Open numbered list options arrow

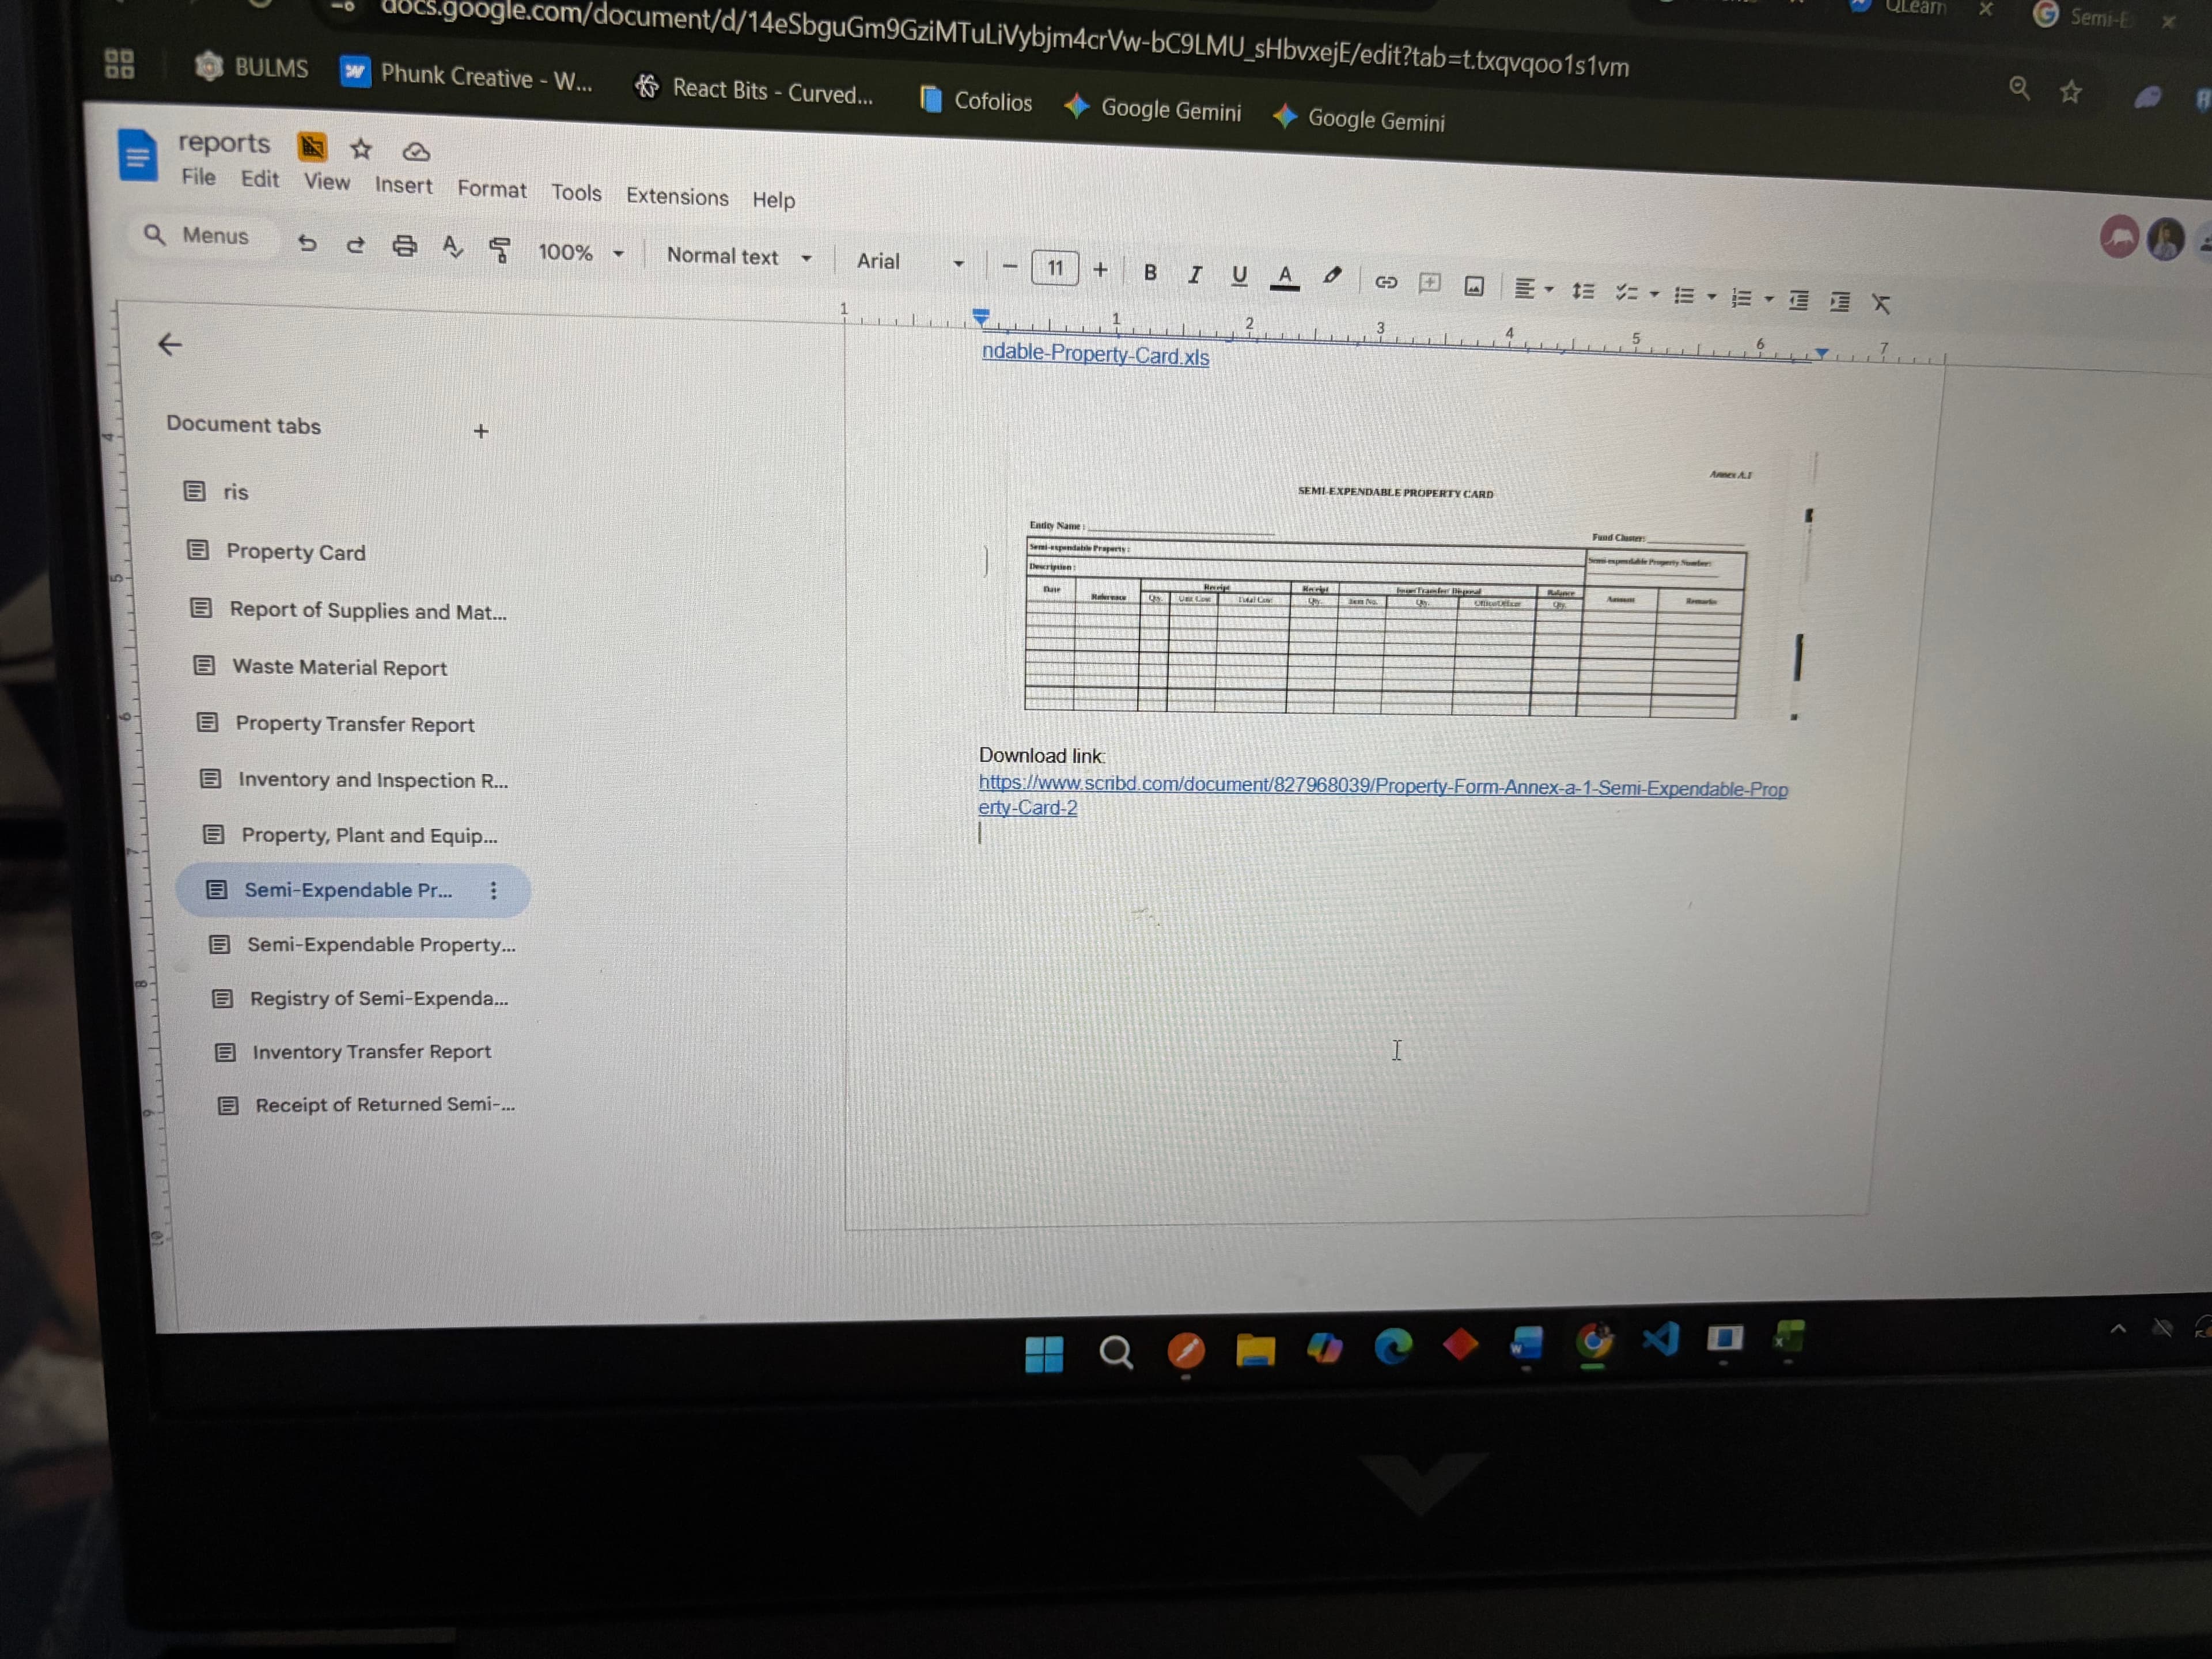pyautogui.click(x=1768, y=299)
